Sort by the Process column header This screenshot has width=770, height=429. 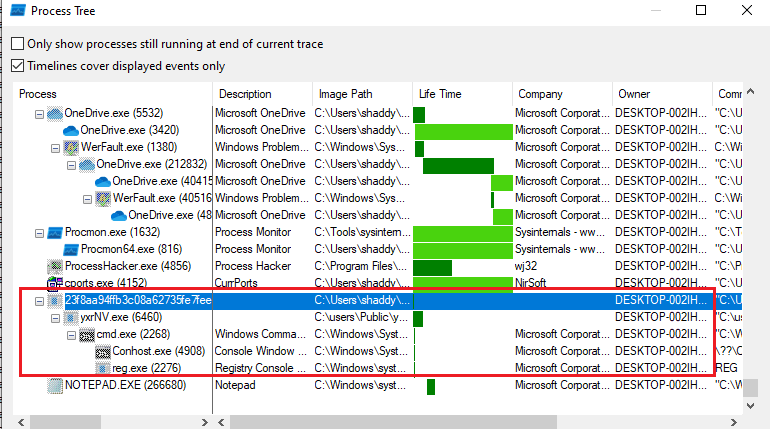113,94
